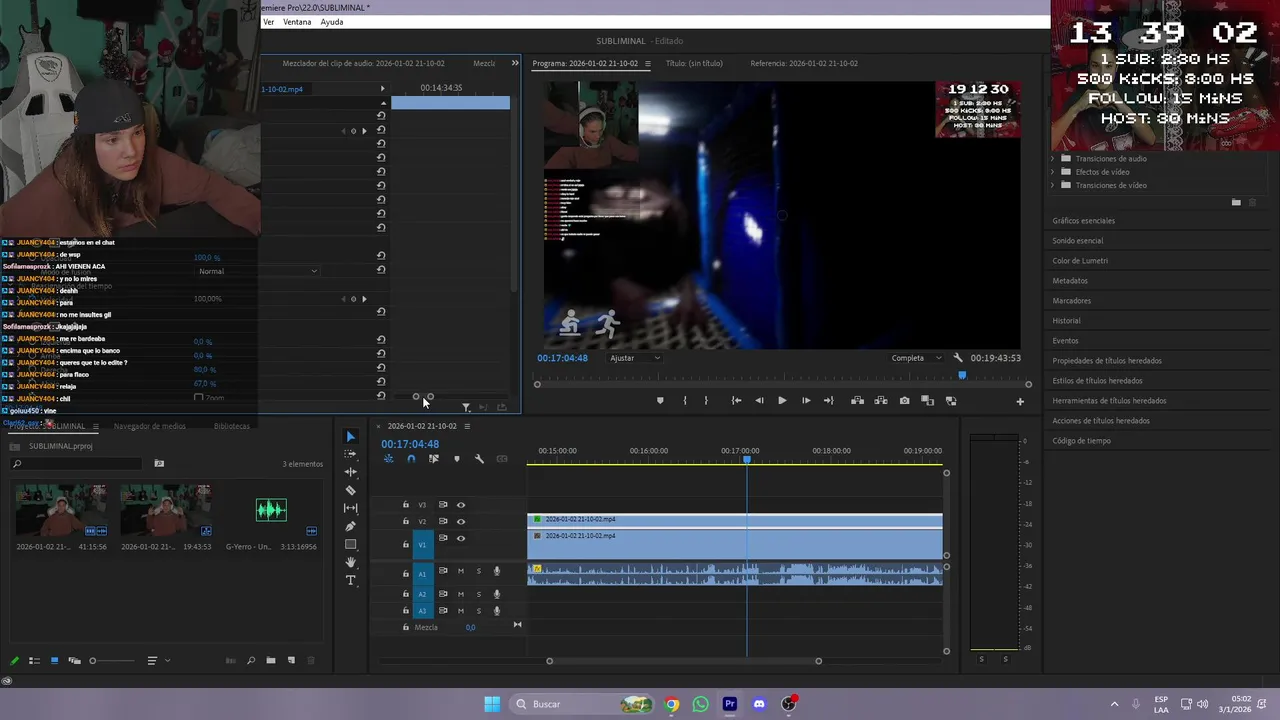Mute track A1
This screenshot has height=720, width=1280.
point(461,571)
